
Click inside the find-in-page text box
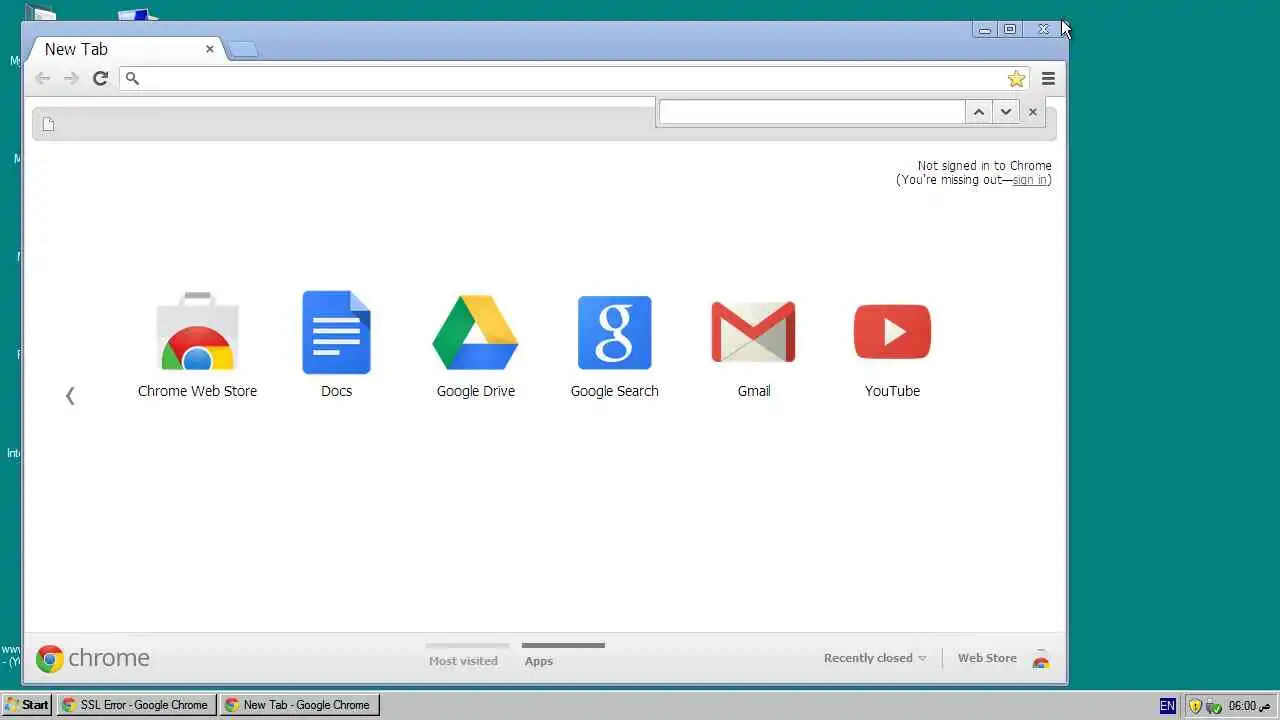coord(812,112)
